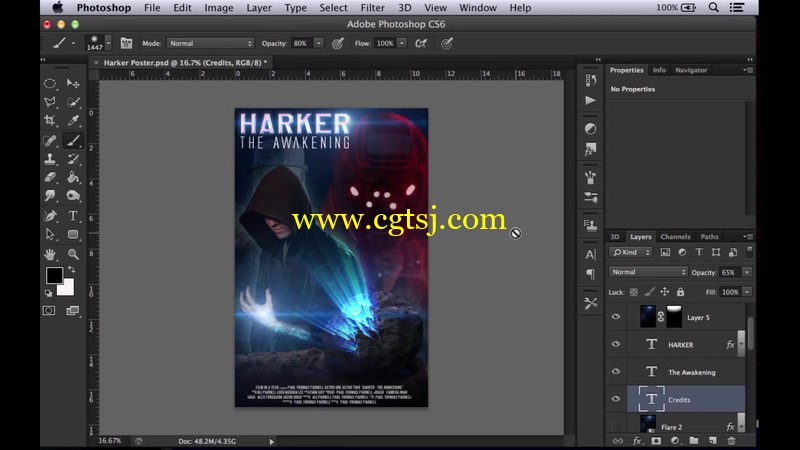Toggle pressure for size

pyautogui.click(x=447, y=43)
